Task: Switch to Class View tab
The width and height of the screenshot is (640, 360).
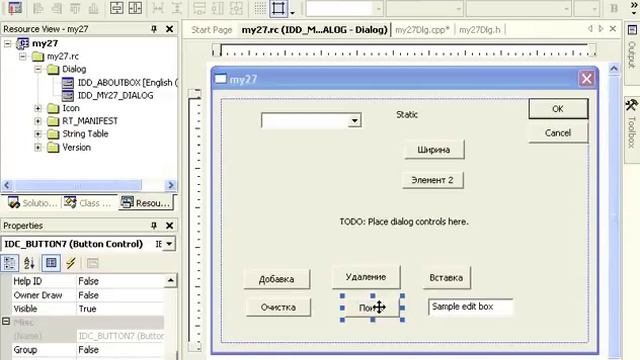Action: 88,203
